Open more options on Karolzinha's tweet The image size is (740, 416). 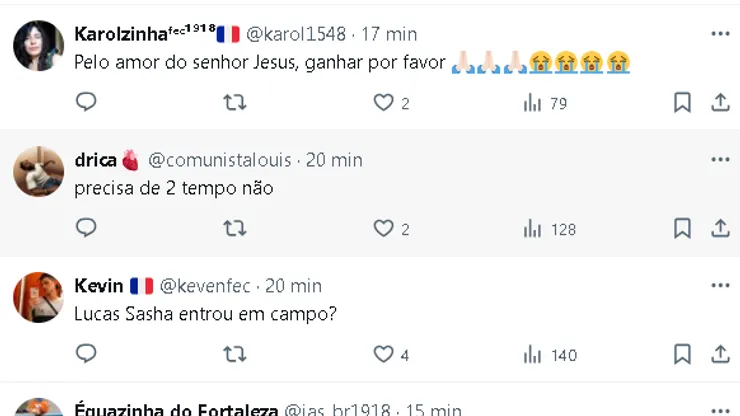720,33
